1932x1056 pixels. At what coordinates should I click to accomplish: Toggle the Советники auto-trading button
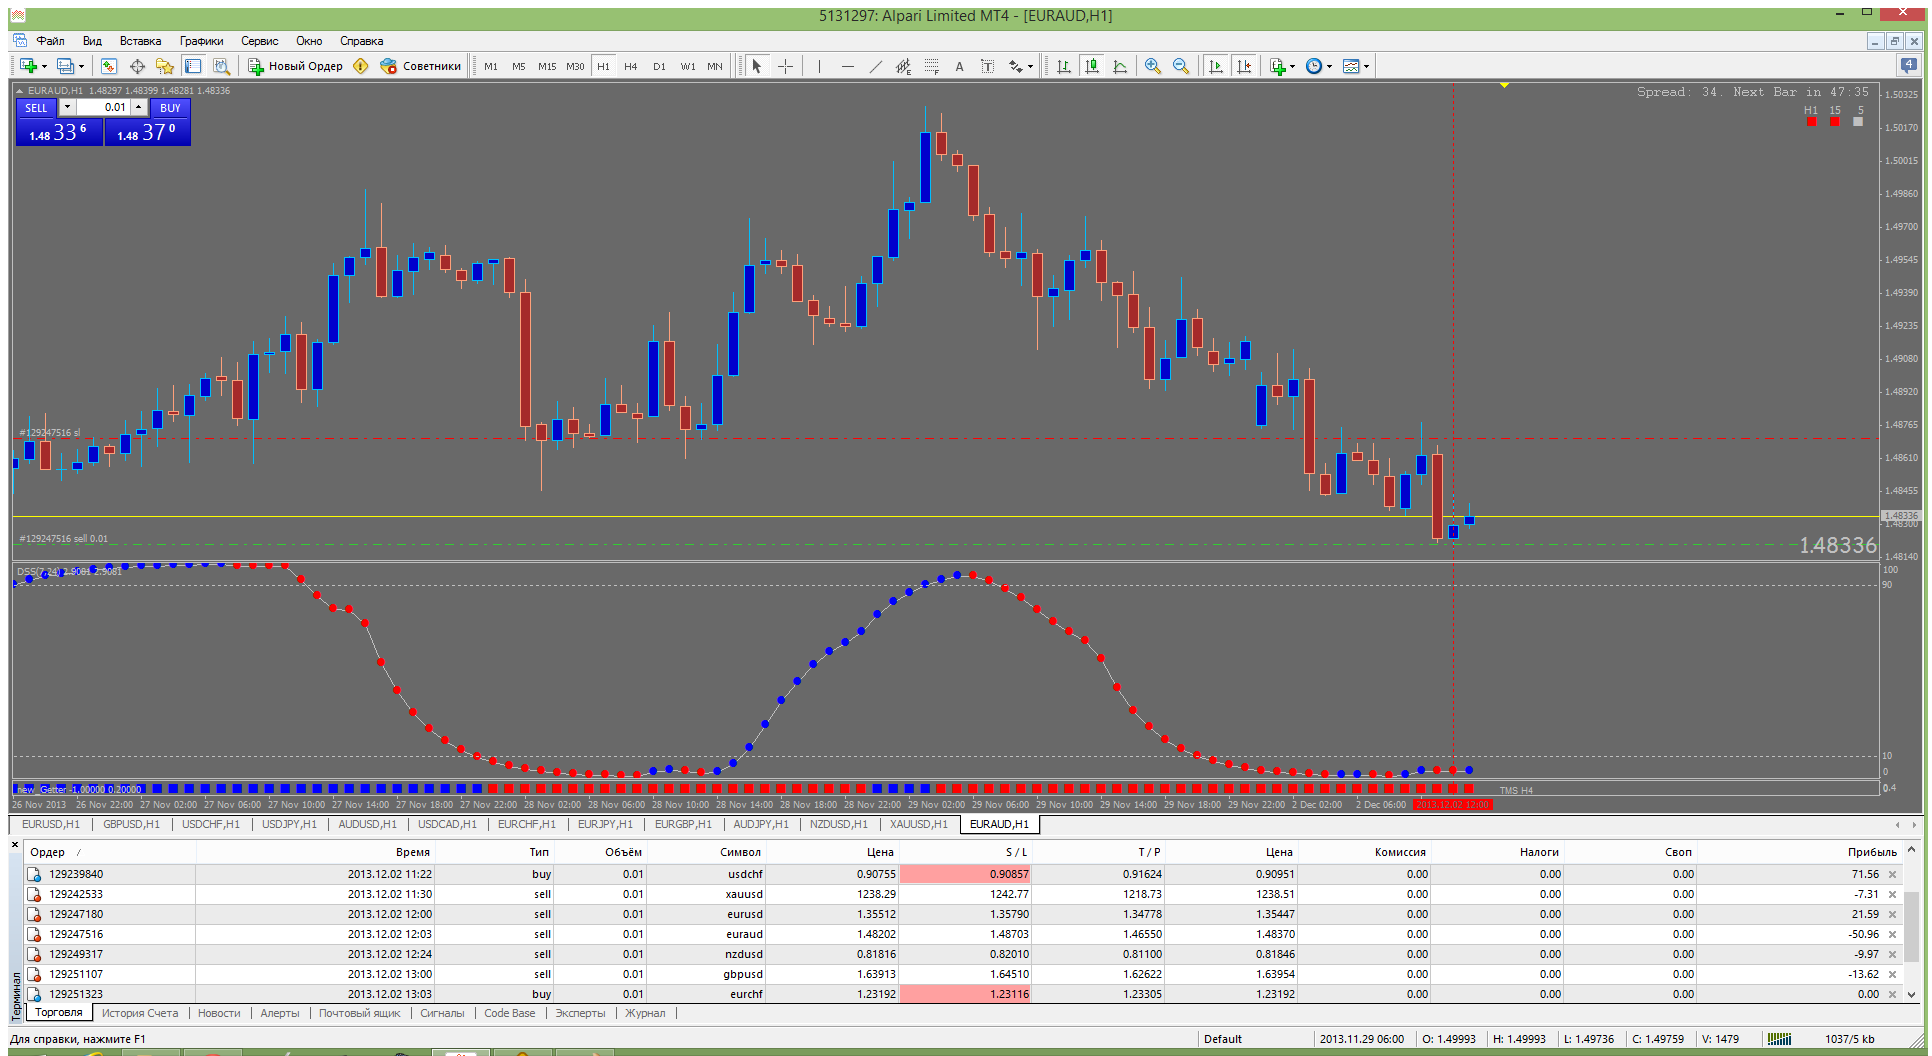coord(420,66)
